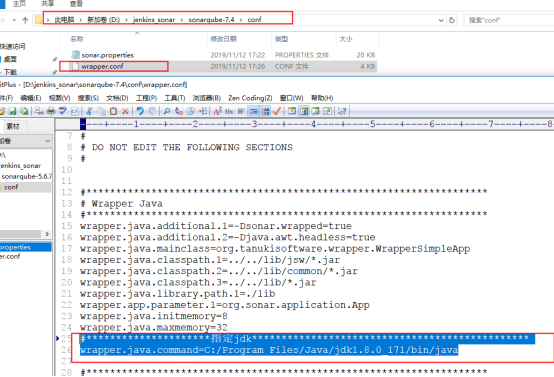The width and height of the screenshot is (554, 377).
Task: Click sidebar horizontal scrollbar right arrow
Action: pos(47,234)
